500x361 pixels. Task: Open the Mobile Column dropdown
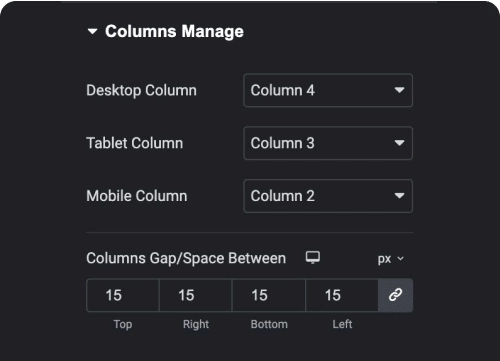point(328,196)
